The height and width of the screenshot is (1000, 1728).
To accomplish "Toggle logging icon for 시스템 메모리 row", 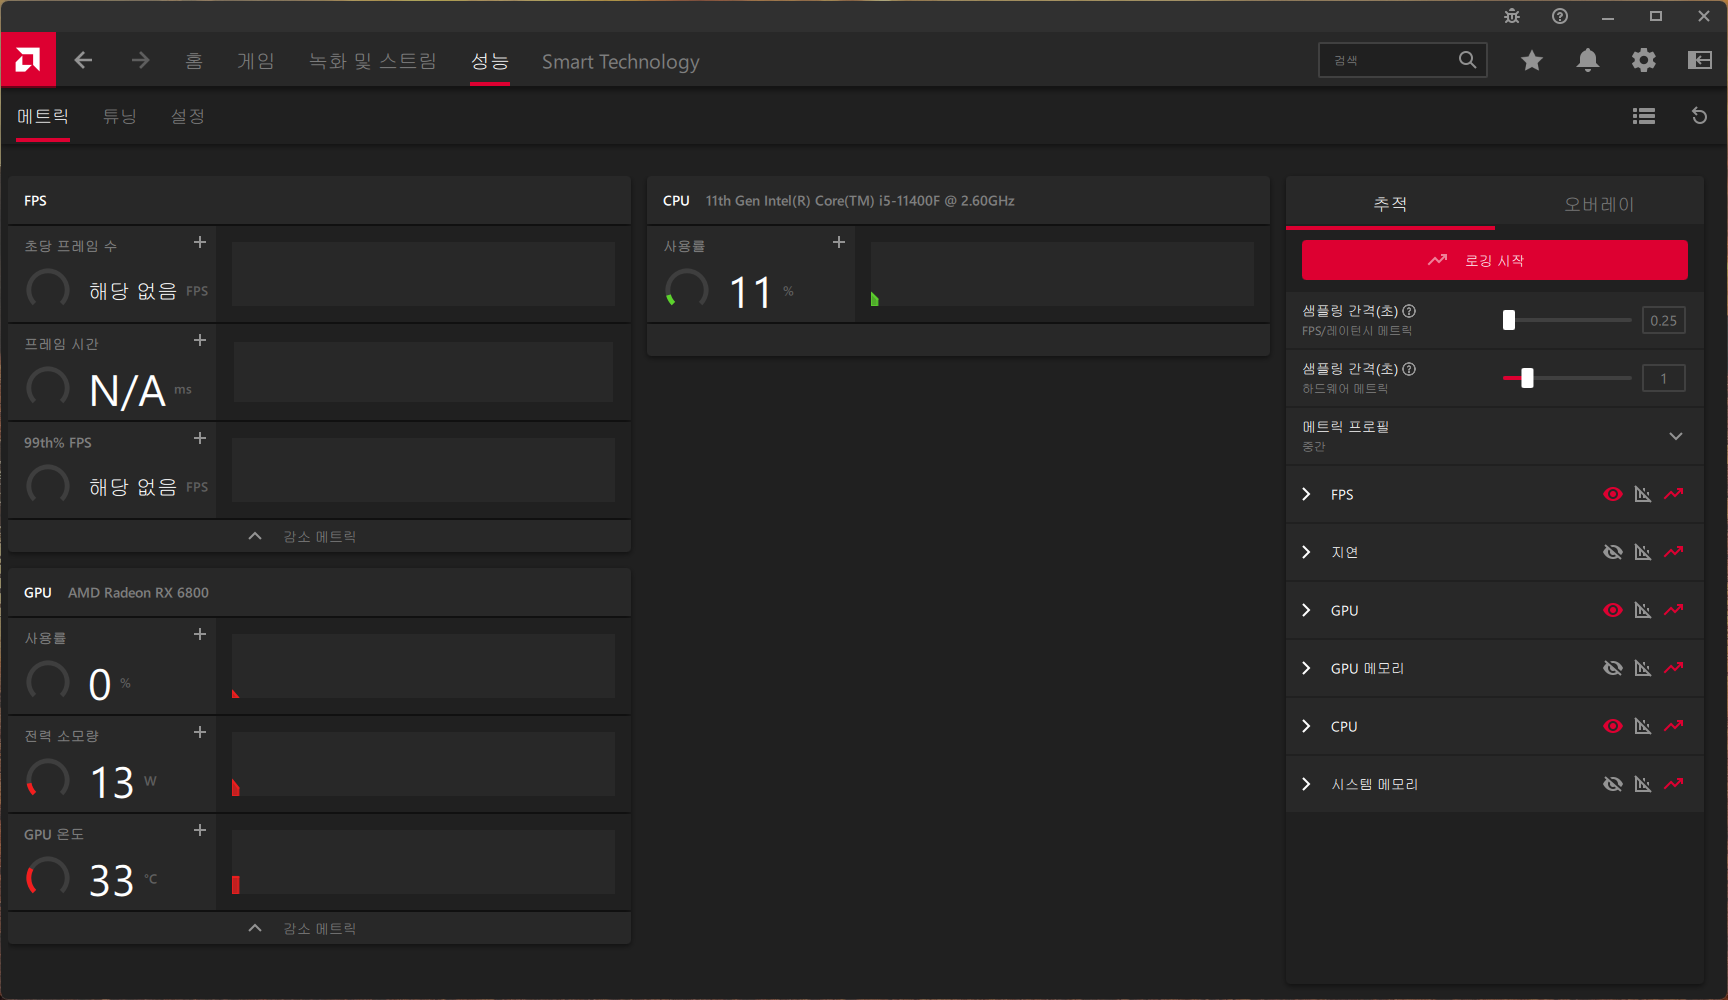I will [x=1674, y=784].
